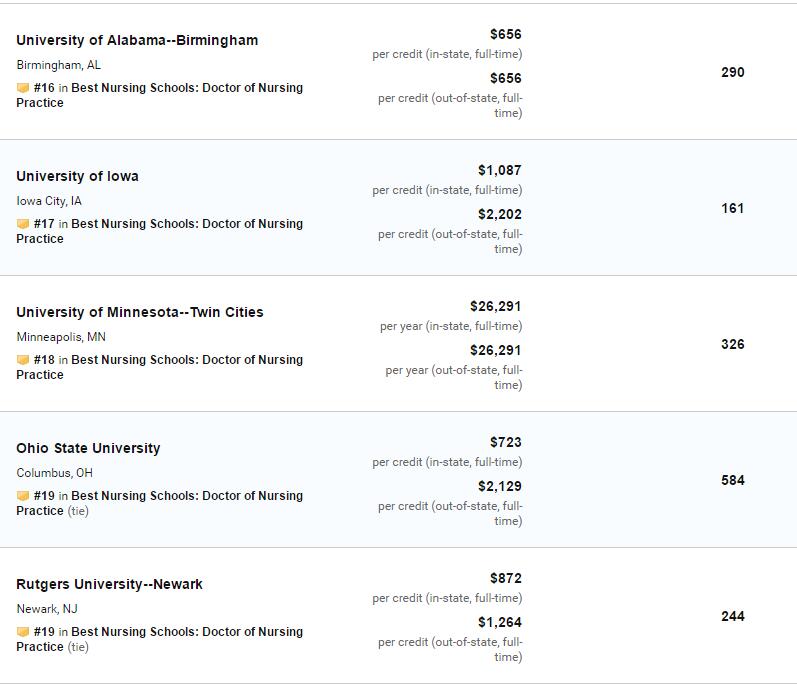797x688 pixels.
Task: Click Ohio State's #19 ranking link (tie)
Action: point(160,503)
